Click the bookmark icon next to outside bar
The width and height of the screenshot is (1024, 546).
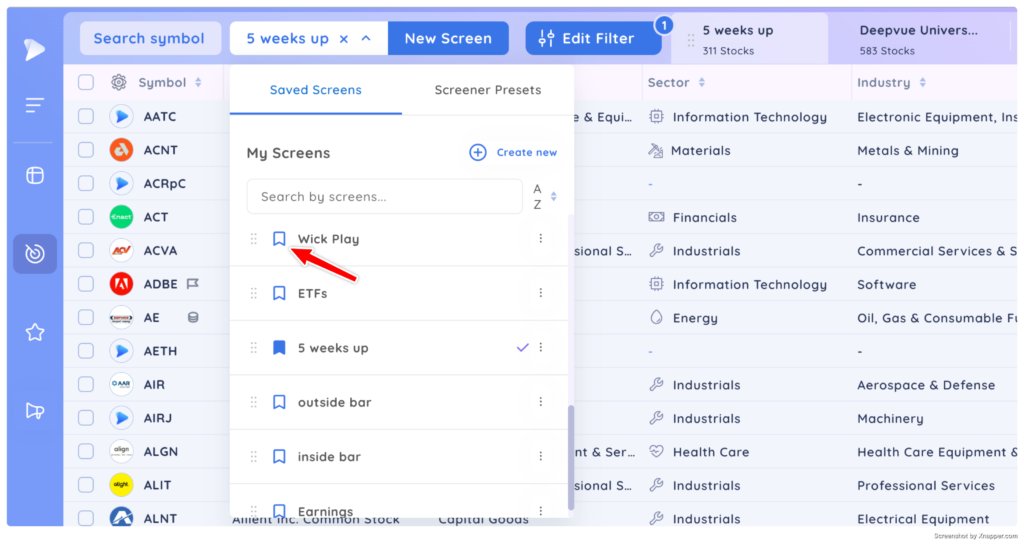279,402
